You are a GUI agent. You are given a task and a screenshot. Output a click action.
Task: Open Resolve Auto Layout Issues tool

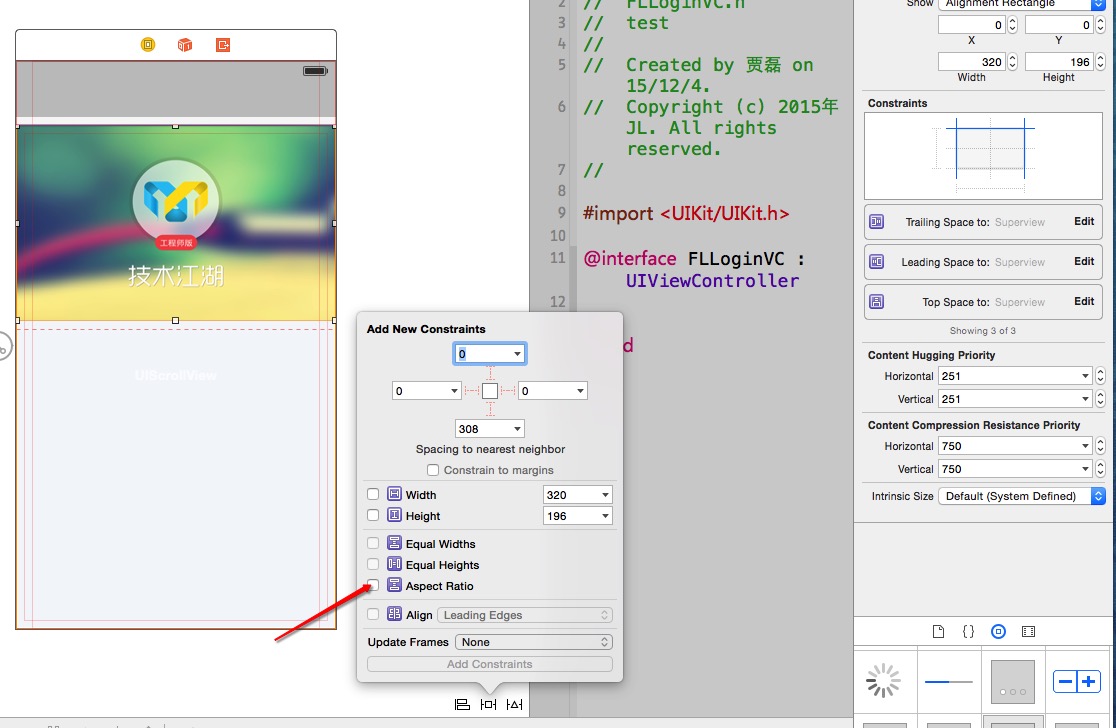[x=515, y=705]
